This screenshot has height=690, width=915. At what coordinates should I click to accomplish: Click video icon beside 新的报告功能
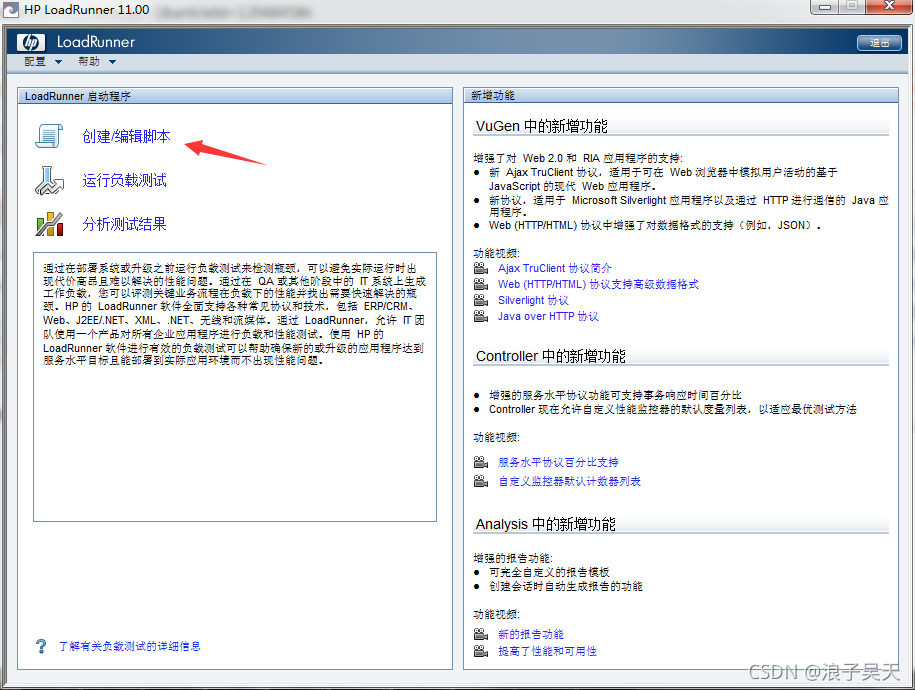(481, 634)
